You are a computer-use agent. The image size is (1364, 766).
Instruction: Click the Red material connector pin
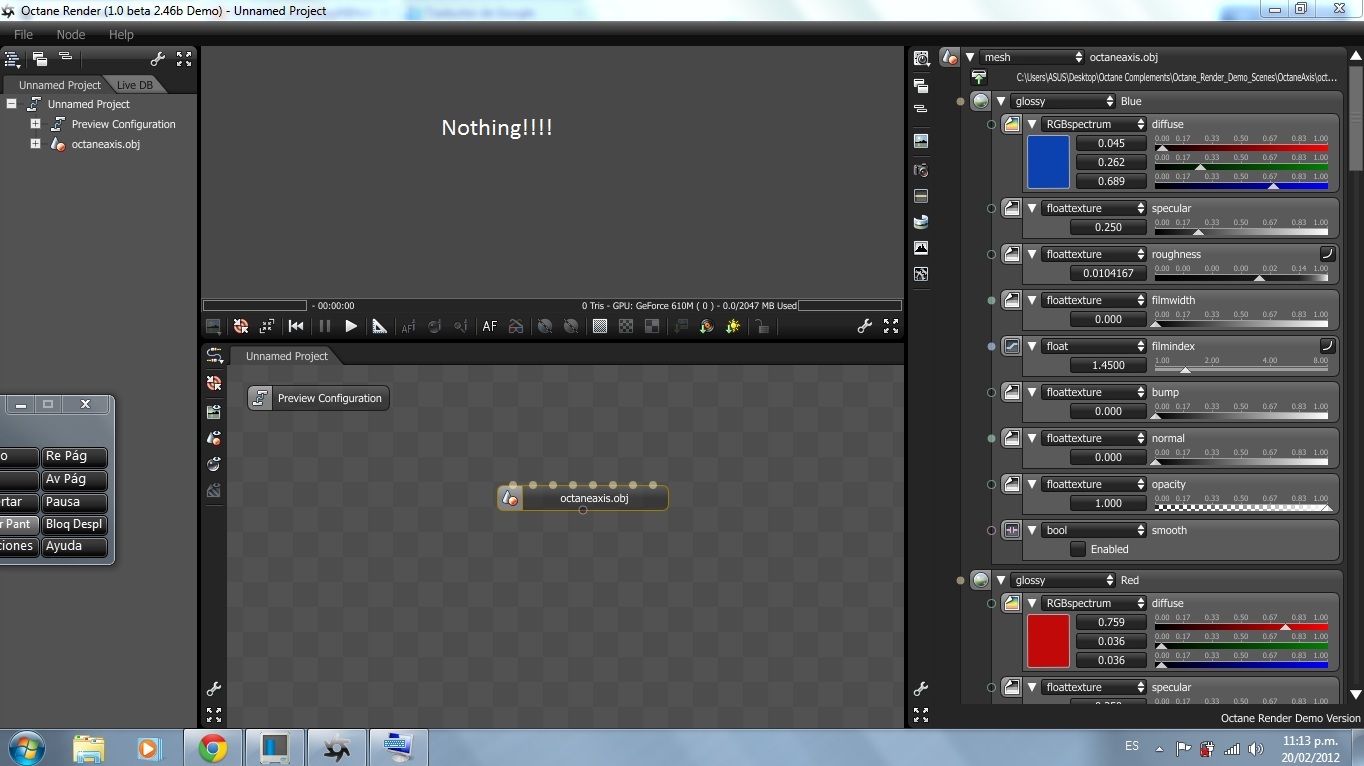pyautogui.click(x=961, y=580)
